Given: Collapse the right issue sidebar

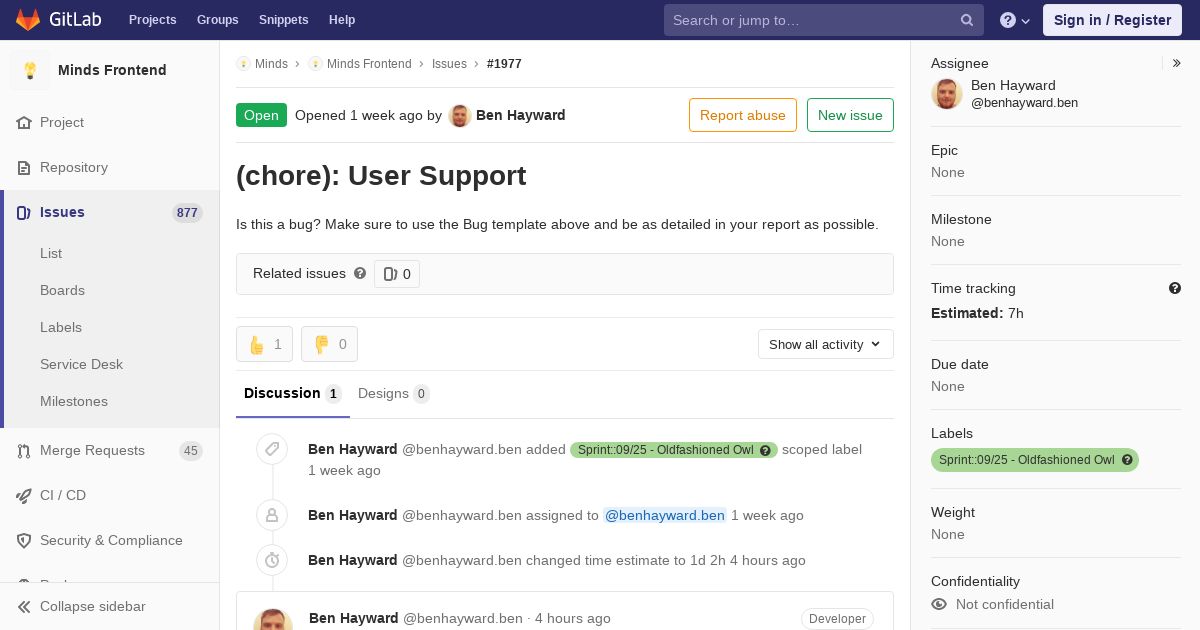Looking at the screenshot, I should coord(1177,63).
